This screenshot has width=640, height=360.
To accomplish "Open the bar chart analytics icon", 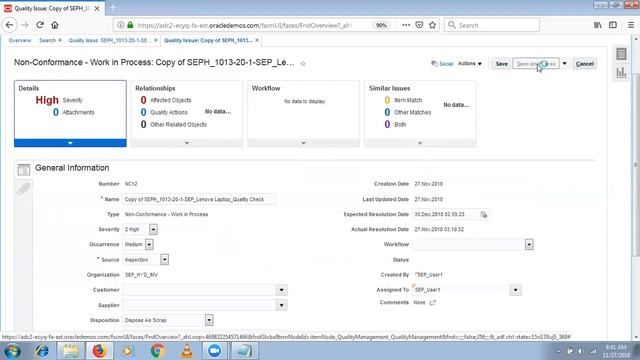I will 621,72.
